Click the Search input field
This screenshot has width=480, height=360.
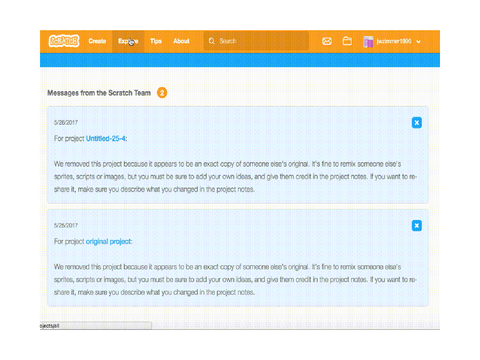click(256, 41)
